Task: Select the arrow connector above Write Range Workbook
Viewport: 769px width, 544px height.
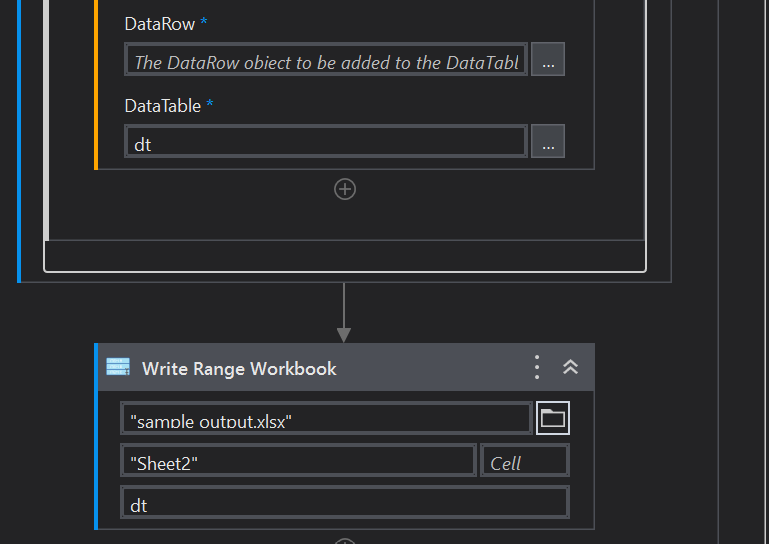Action: click(x=344, y=312)
